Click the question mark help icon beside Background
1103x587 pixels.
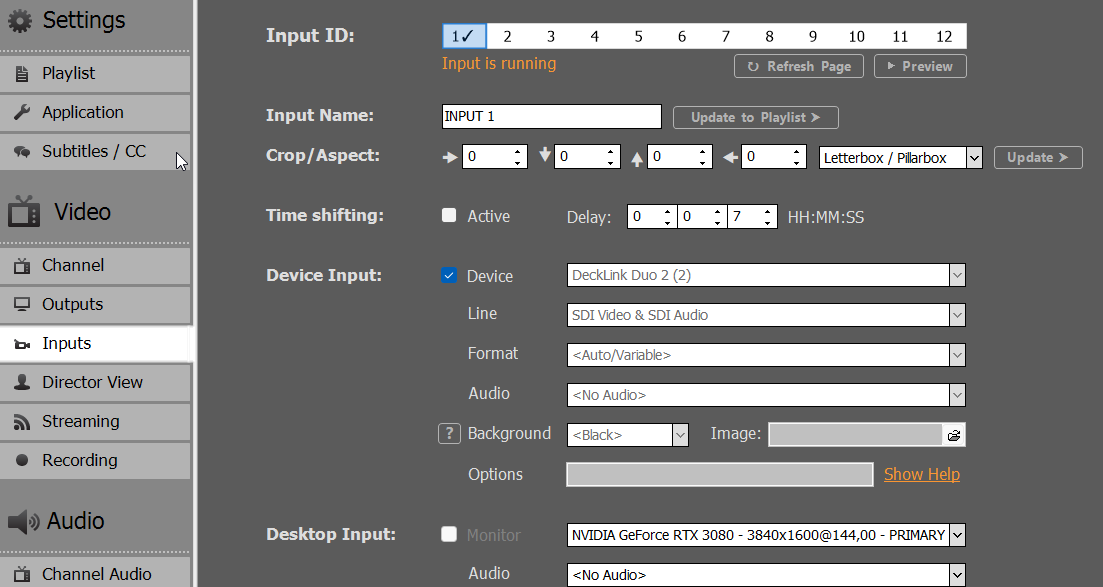click(x=449, y=434)
